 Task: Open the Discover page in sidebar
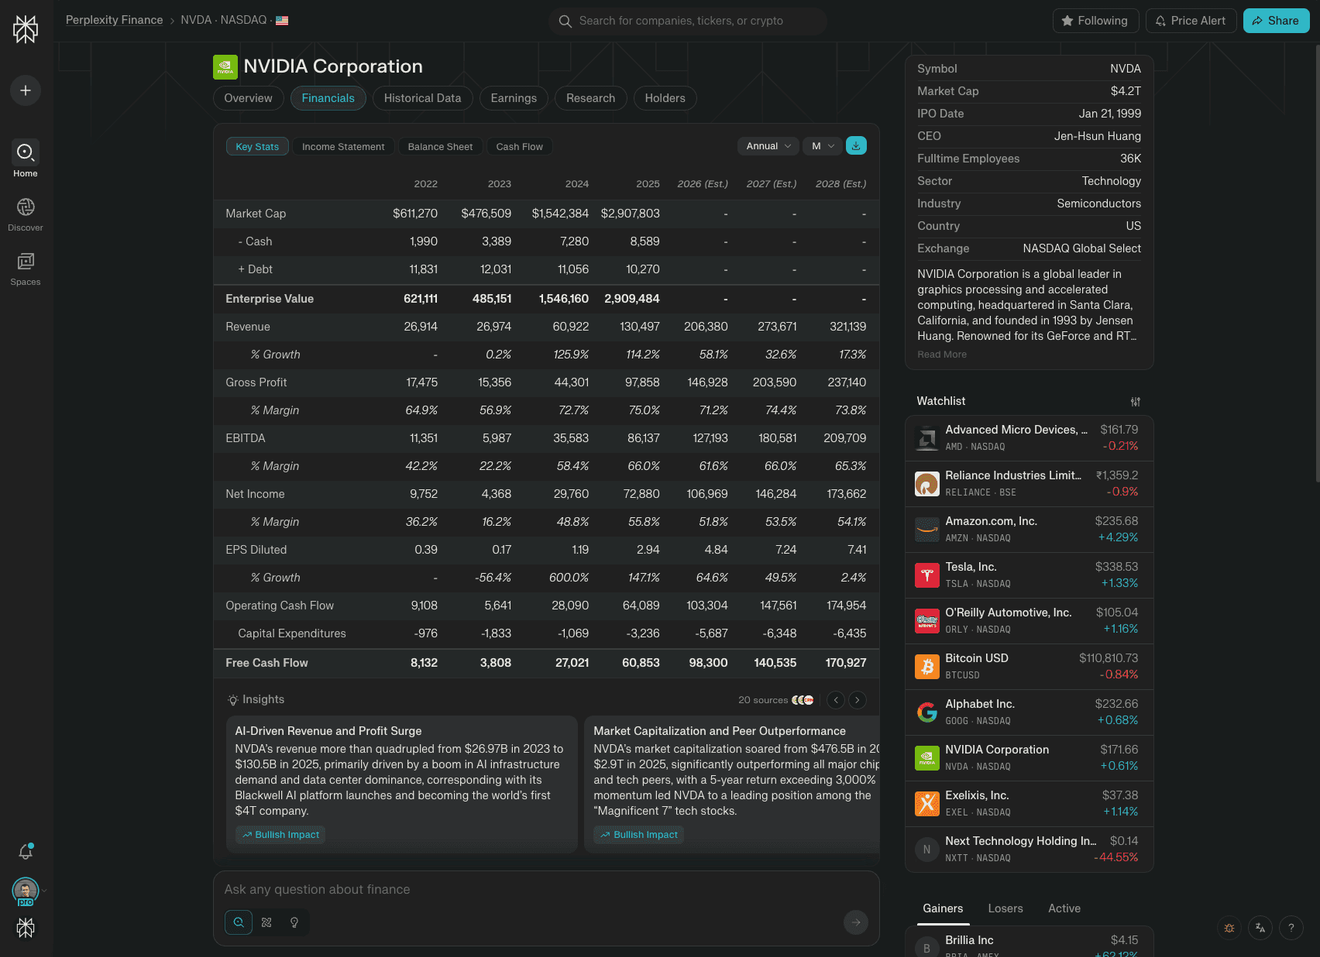(x=25, y=214)
